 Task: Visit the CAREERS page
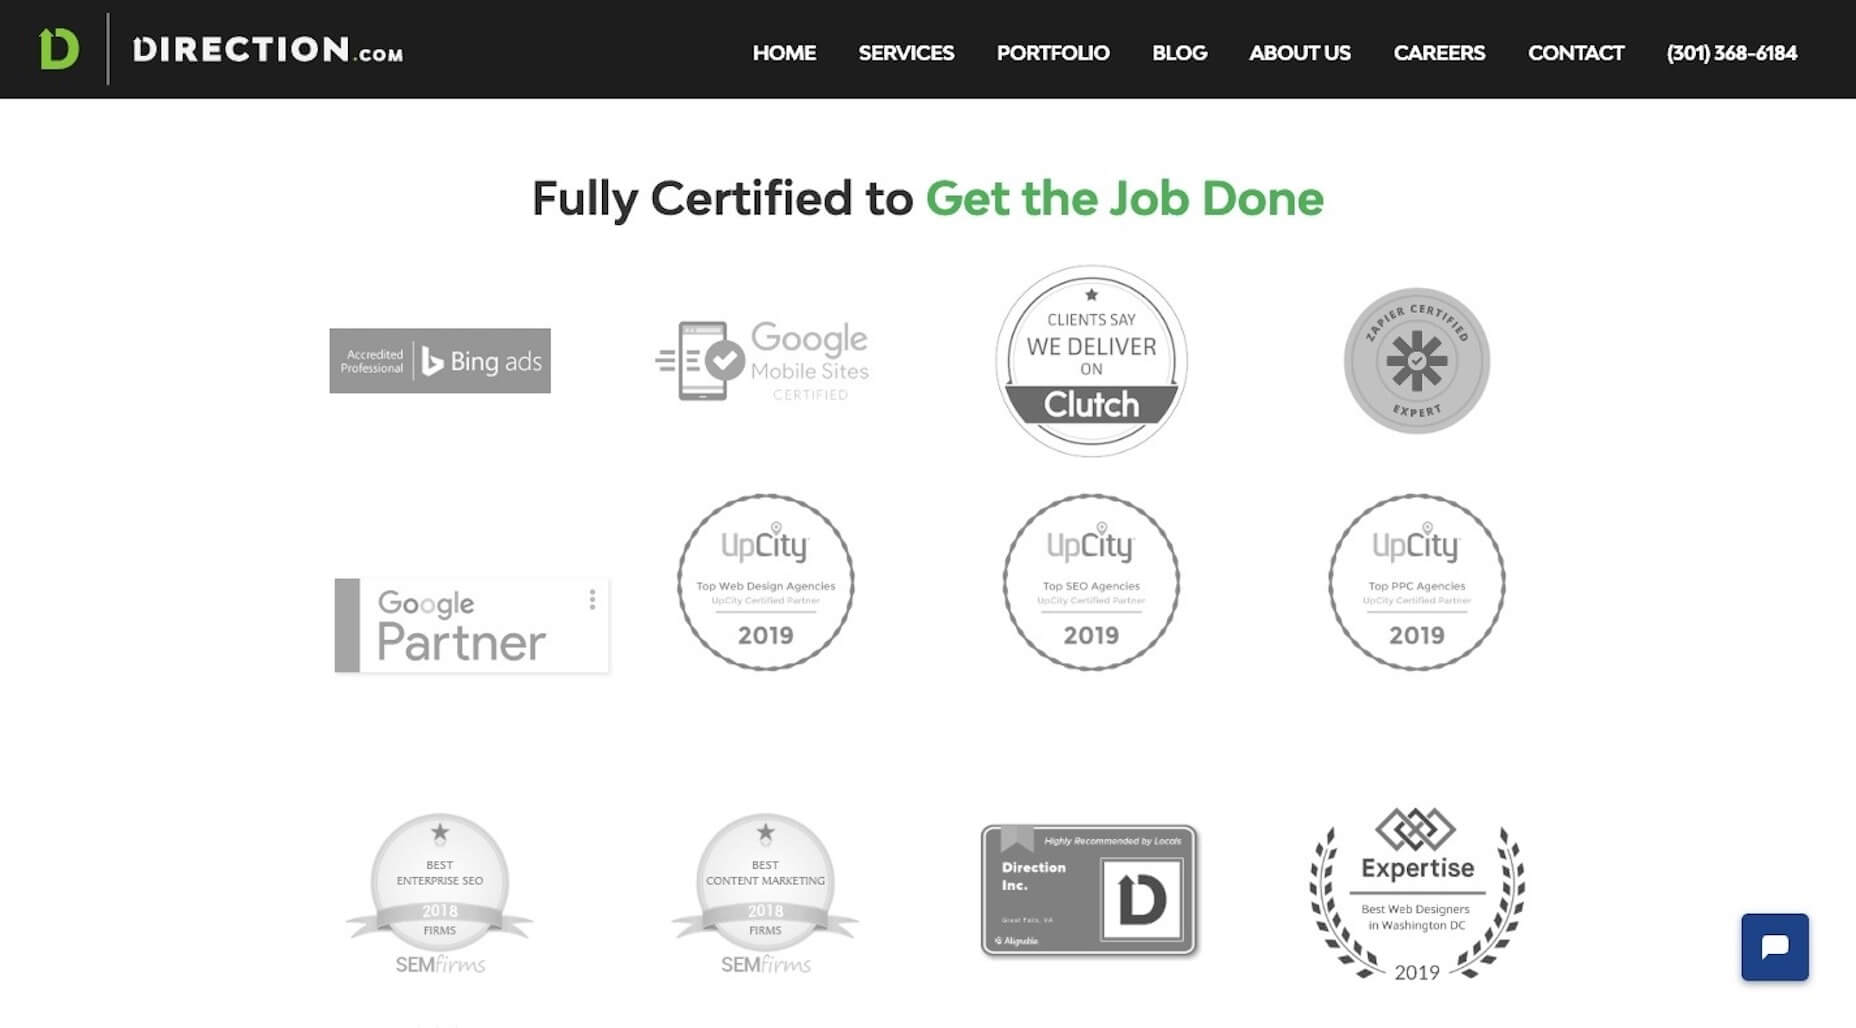click(1439, 53)
